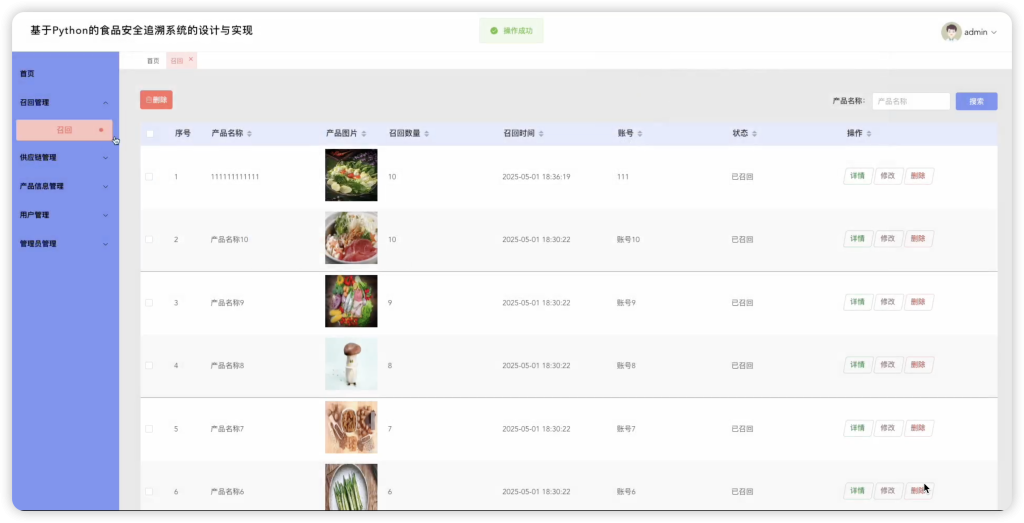Expand the 用户管理 sidebar menu
The image size is (1024, 523).
pyautogui.click(x=65, y=215)
